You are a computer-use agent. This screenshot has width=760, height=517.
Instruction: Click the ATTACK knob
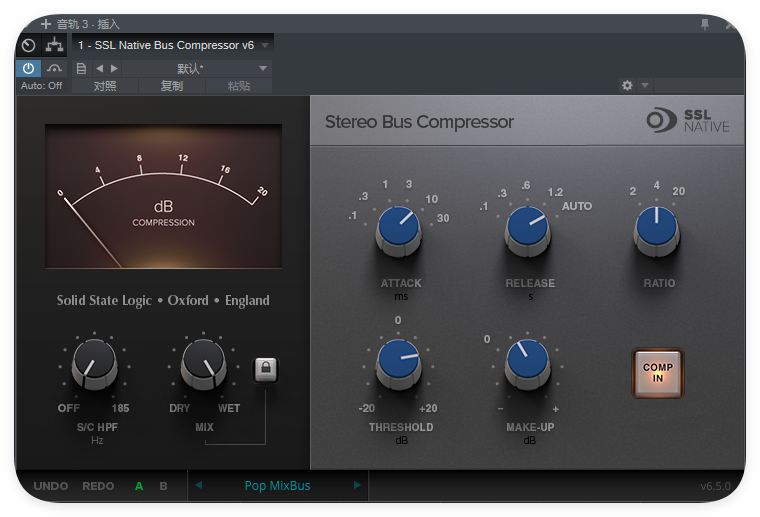click(x=398, y=230)
